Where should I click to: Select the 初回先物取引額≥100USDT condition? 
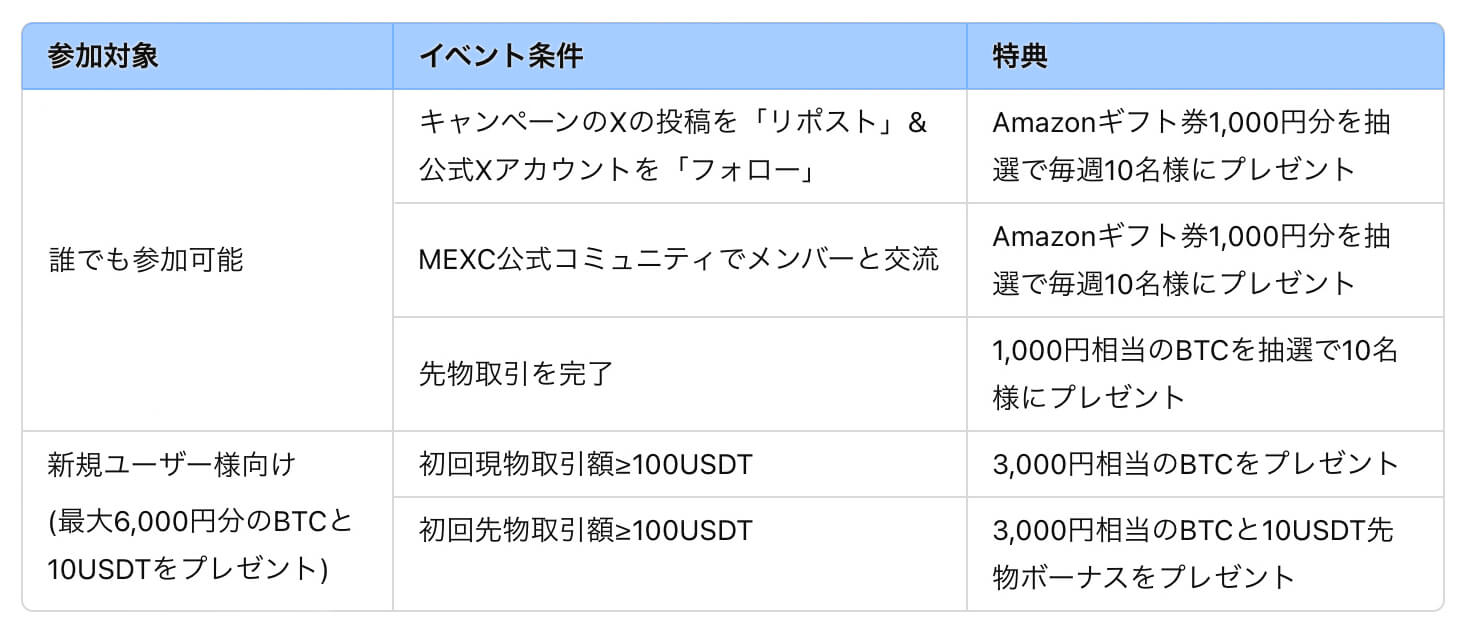585,529
